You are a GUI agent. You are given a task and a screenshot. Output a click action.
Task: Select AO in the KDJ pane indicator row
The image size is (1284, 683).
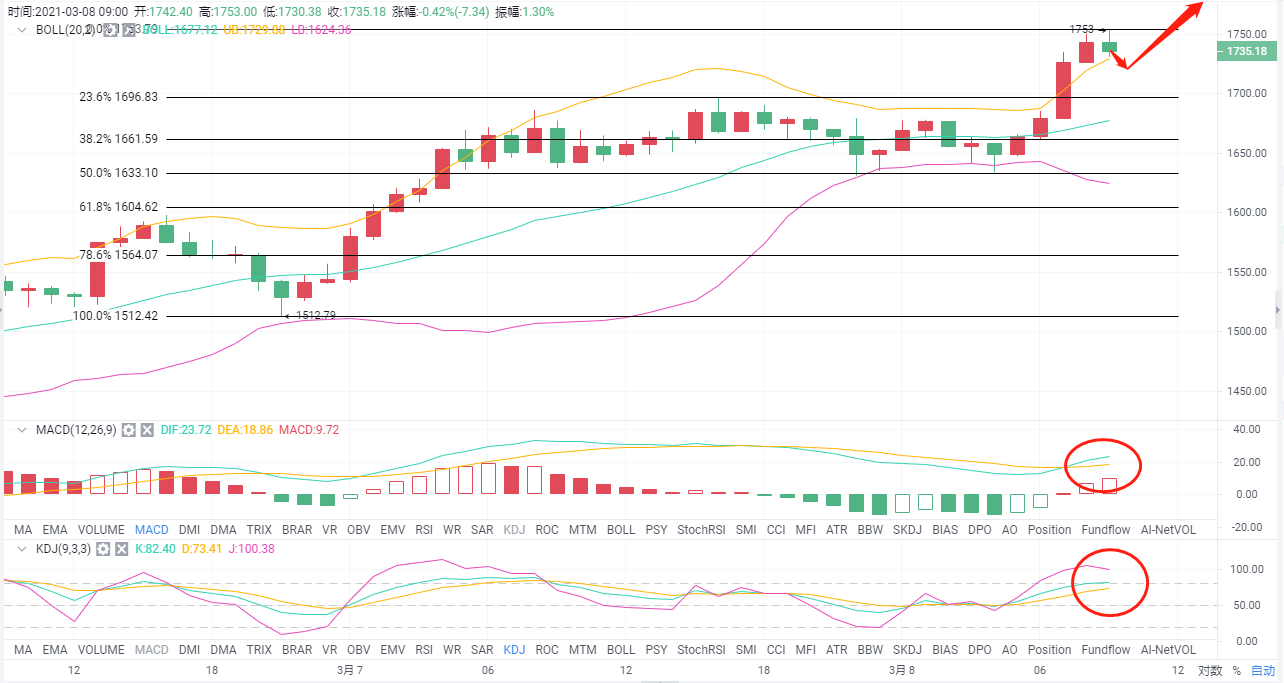click(1010, 650)
